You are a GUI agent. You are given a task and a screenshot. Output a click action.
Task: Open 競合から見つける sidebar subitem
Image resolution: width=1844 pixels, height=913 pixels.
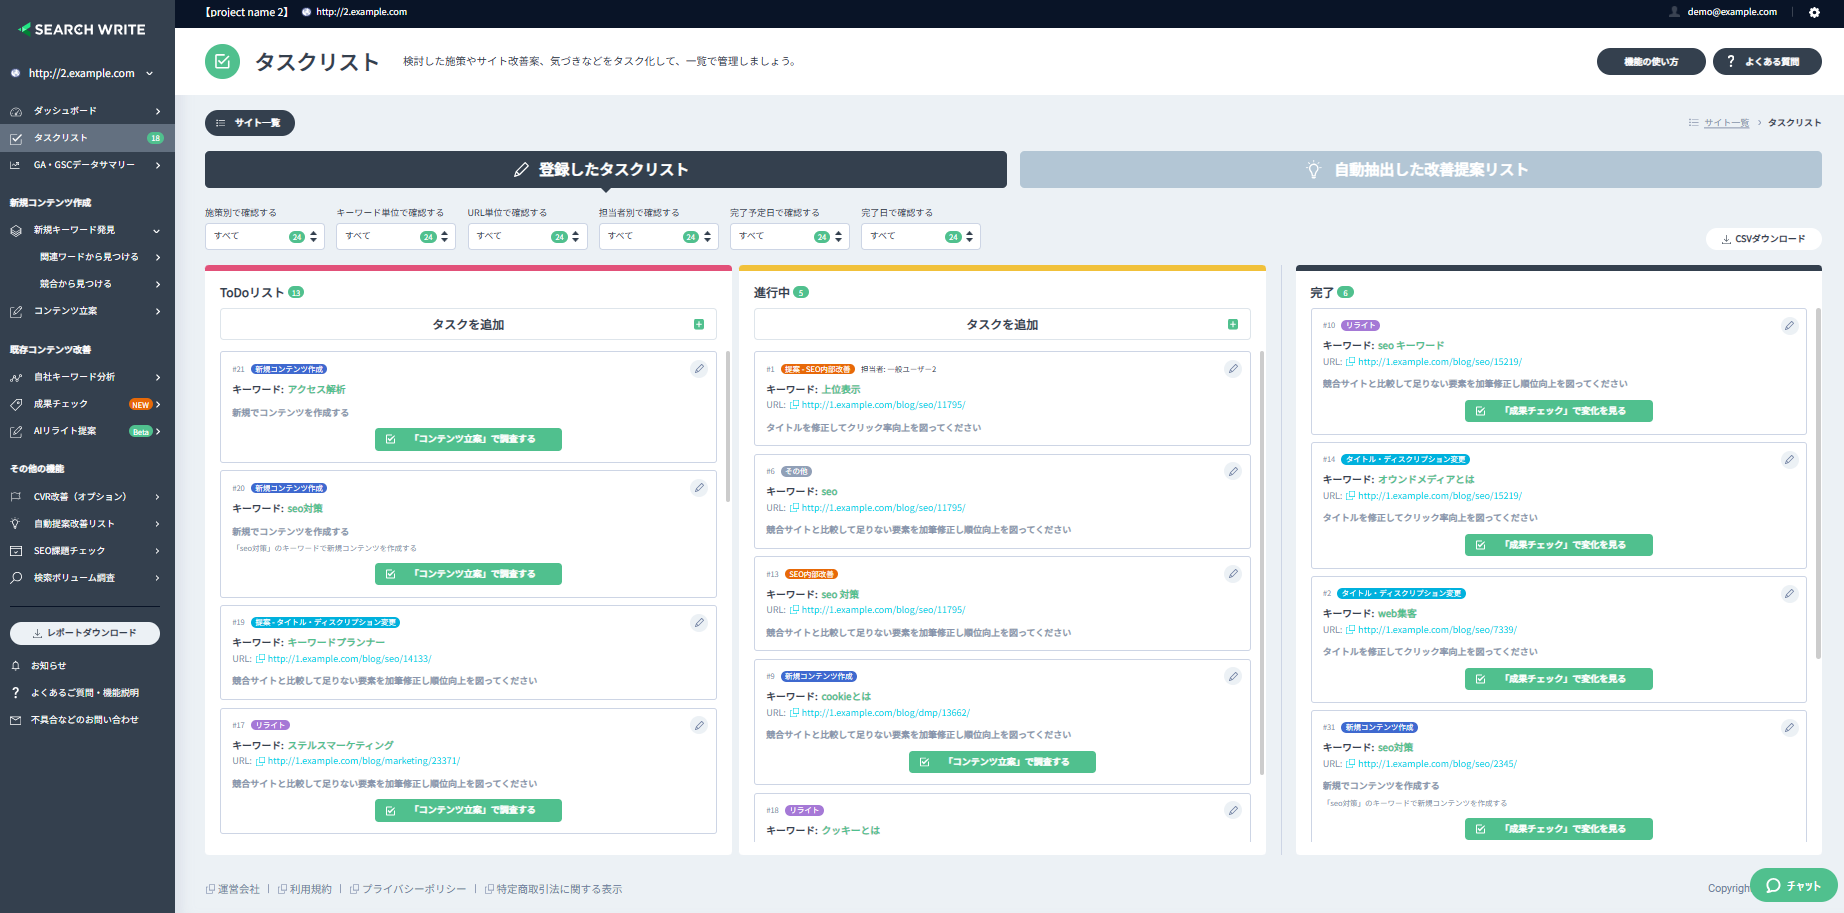(x=87, y=284)
